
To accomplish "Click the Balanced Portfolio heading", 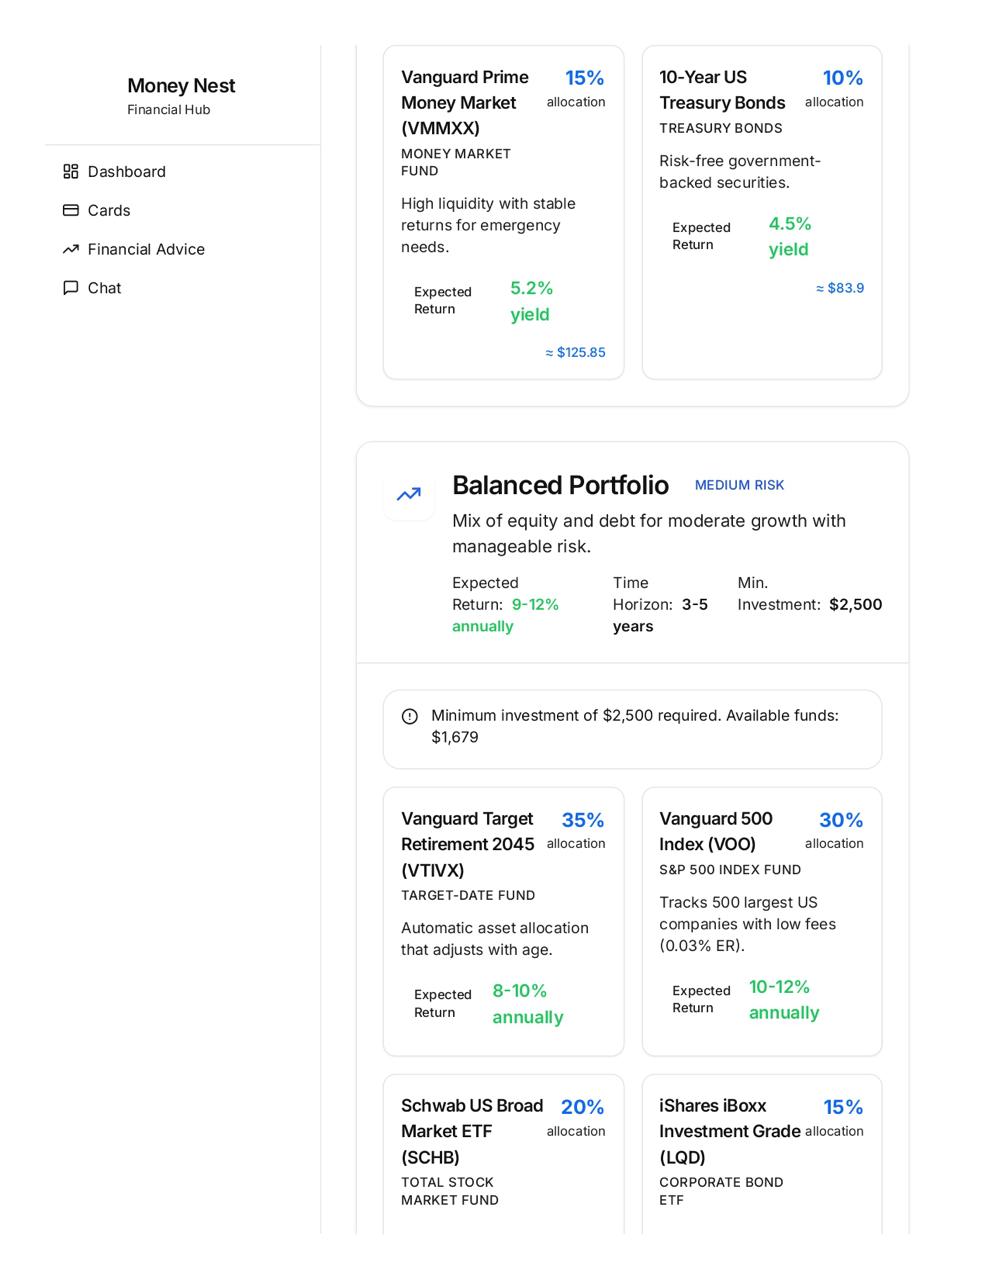I will click(x=560, y=486).
